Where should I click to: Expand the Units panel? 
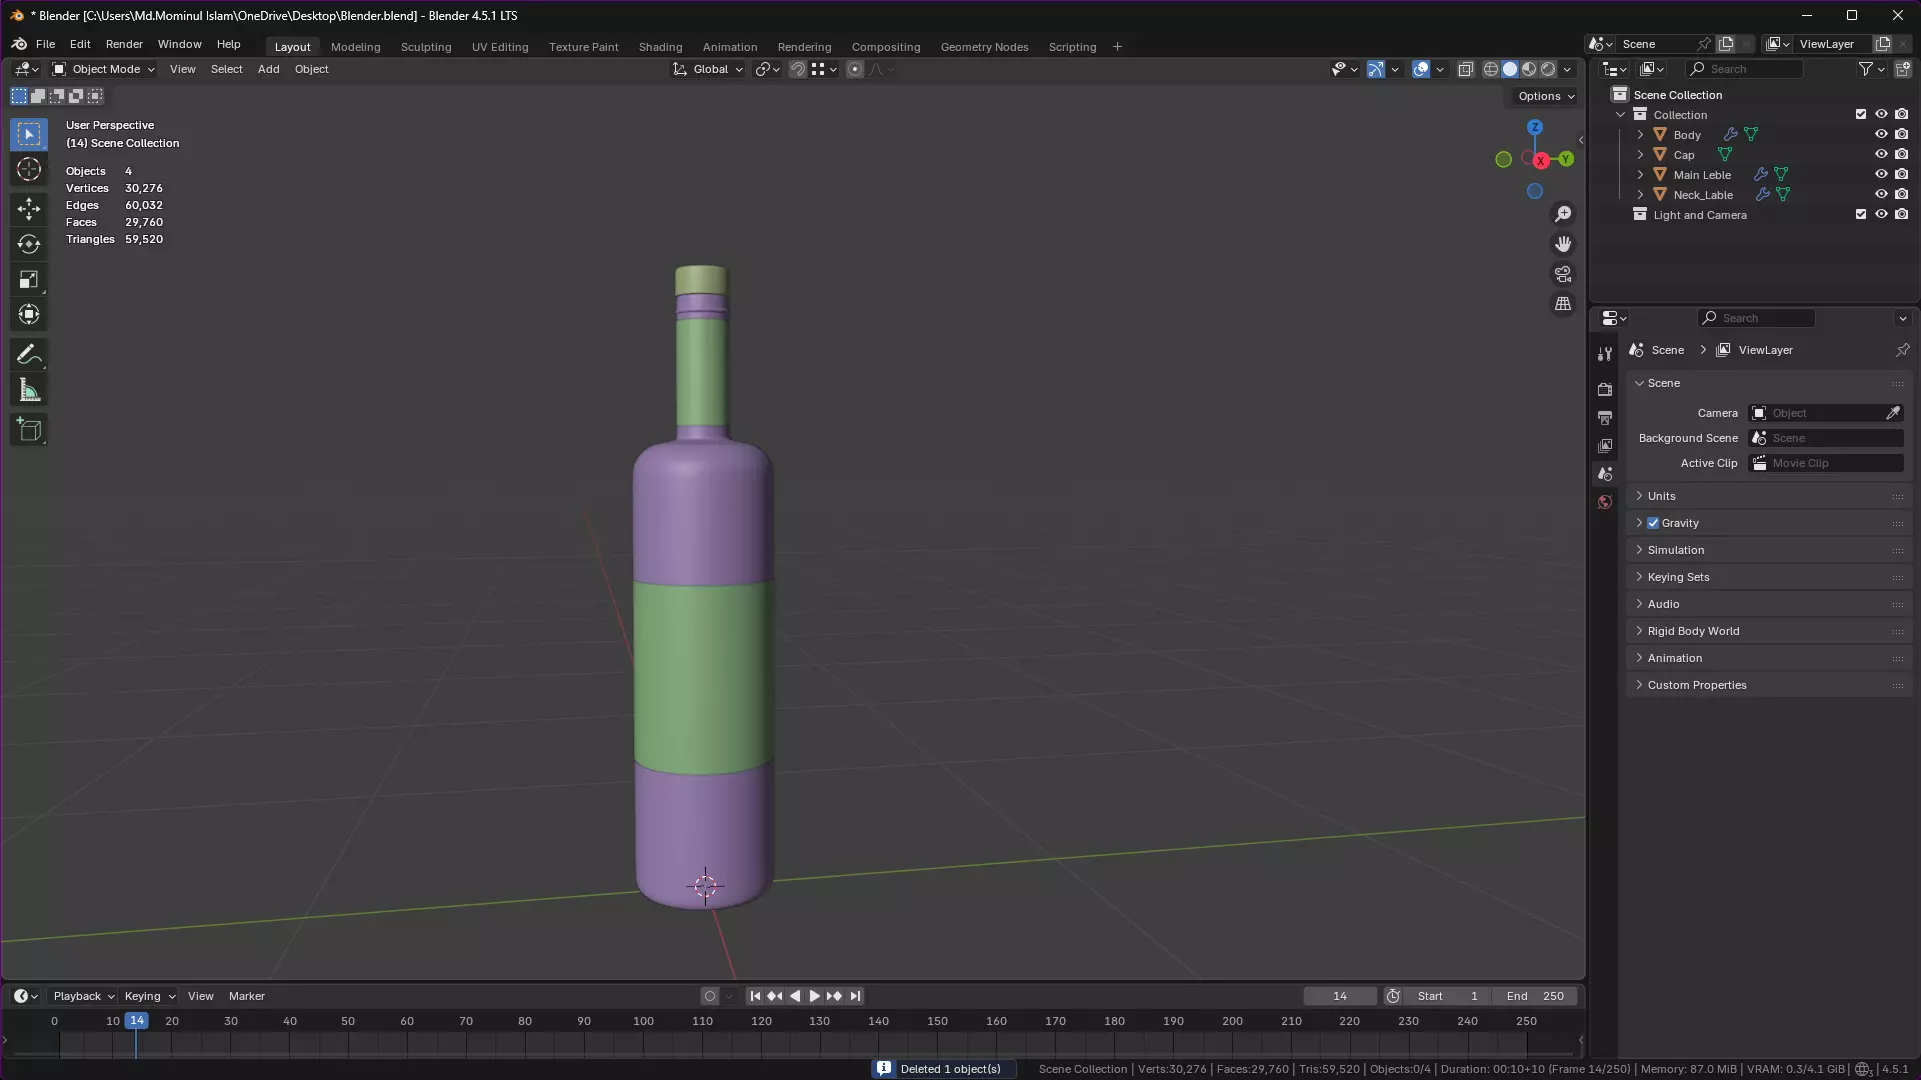coord(1661,496)
